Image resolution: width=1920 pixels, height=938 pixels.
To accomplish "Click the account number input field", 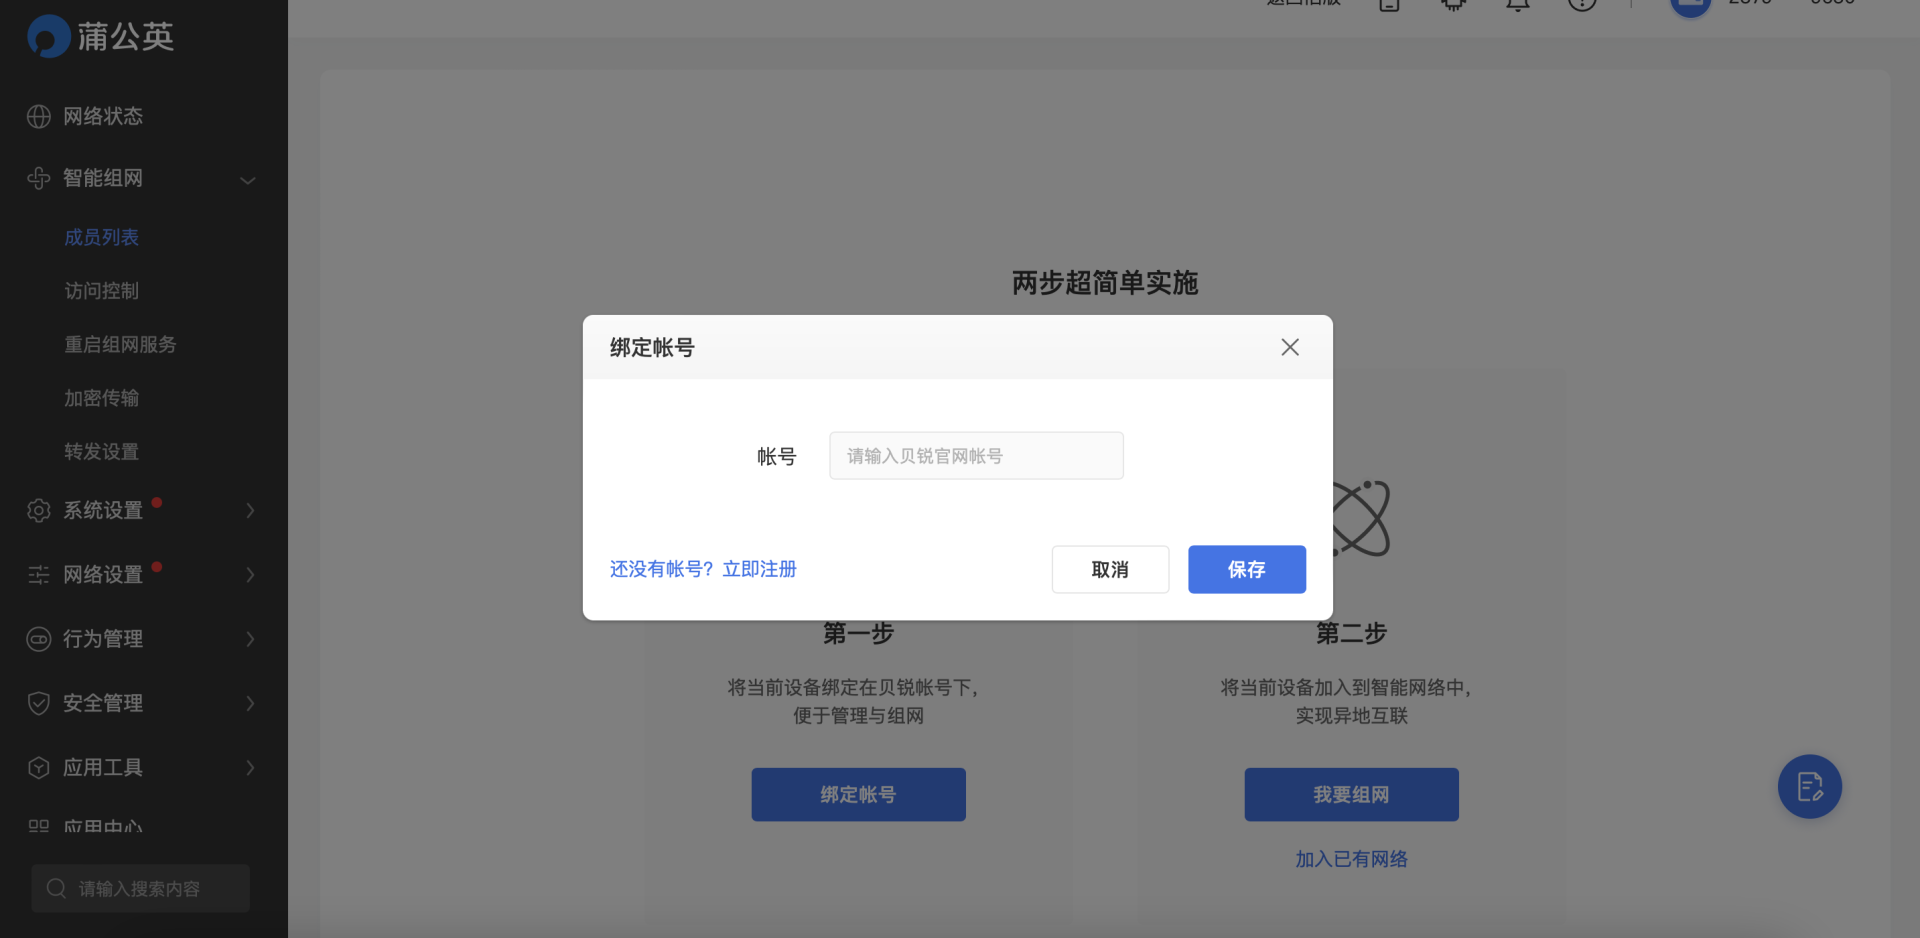I will coord(975,455).
